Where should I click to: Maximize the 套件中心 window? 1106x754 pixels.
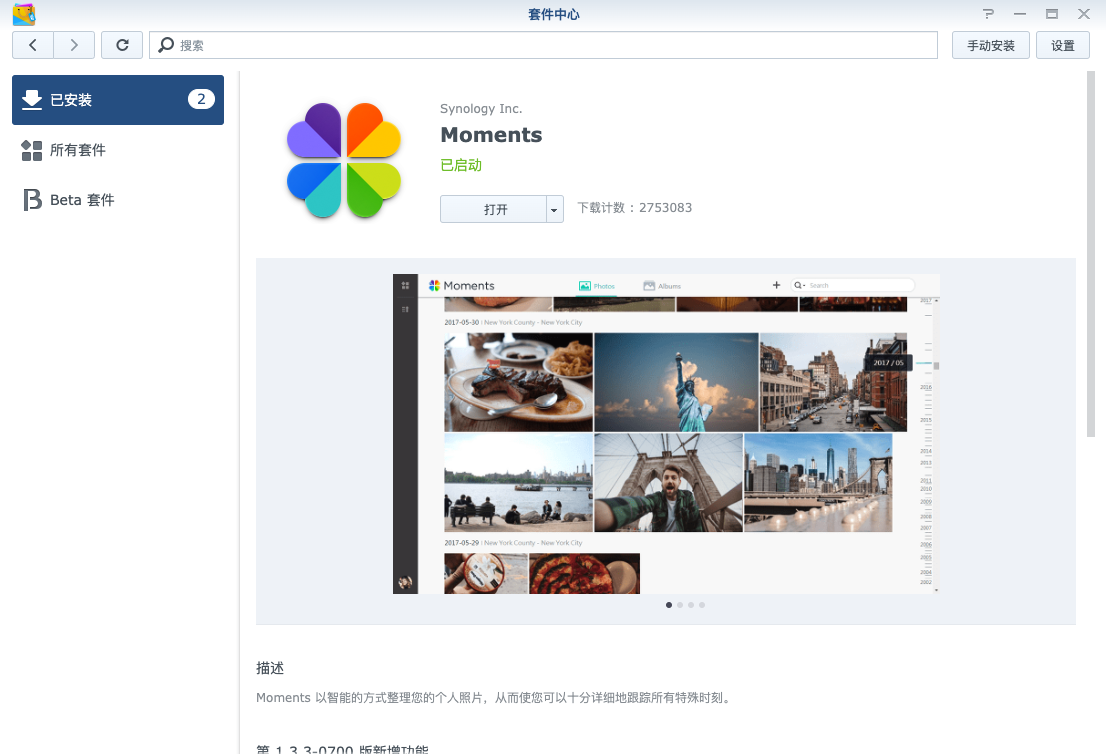(1052, 14)
